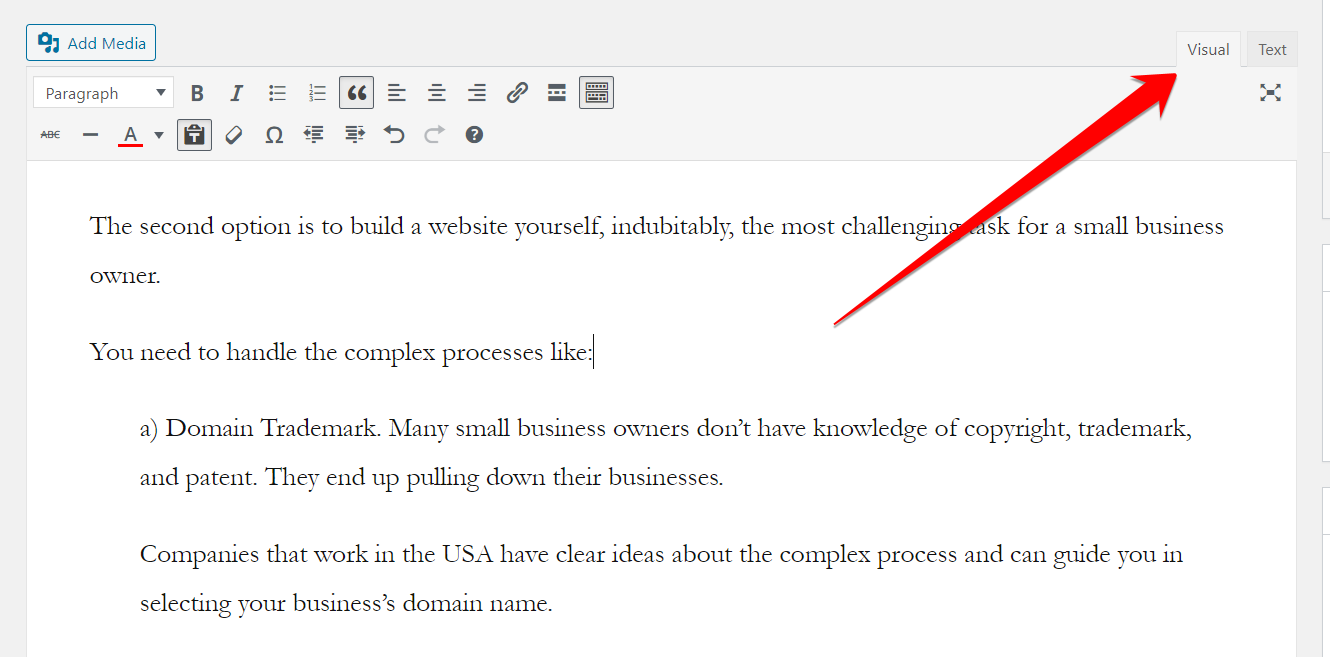Image resolution: width=1330 pixels, height=657 pixels.
Task: Toggle the toolbar kitchen sink
Action: [x=596, y=93]
